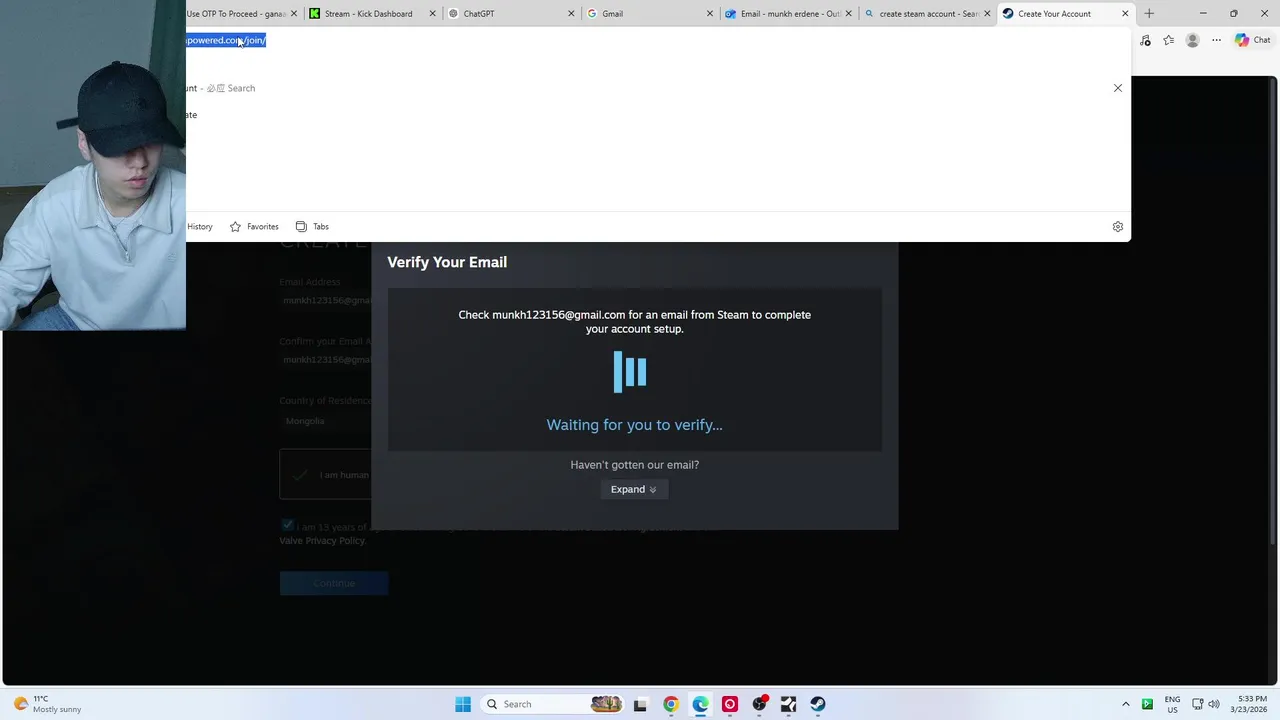Open the Valve Privacy Policy link
The height and width of the screenshot is (720, 1280).
(322, 541)
